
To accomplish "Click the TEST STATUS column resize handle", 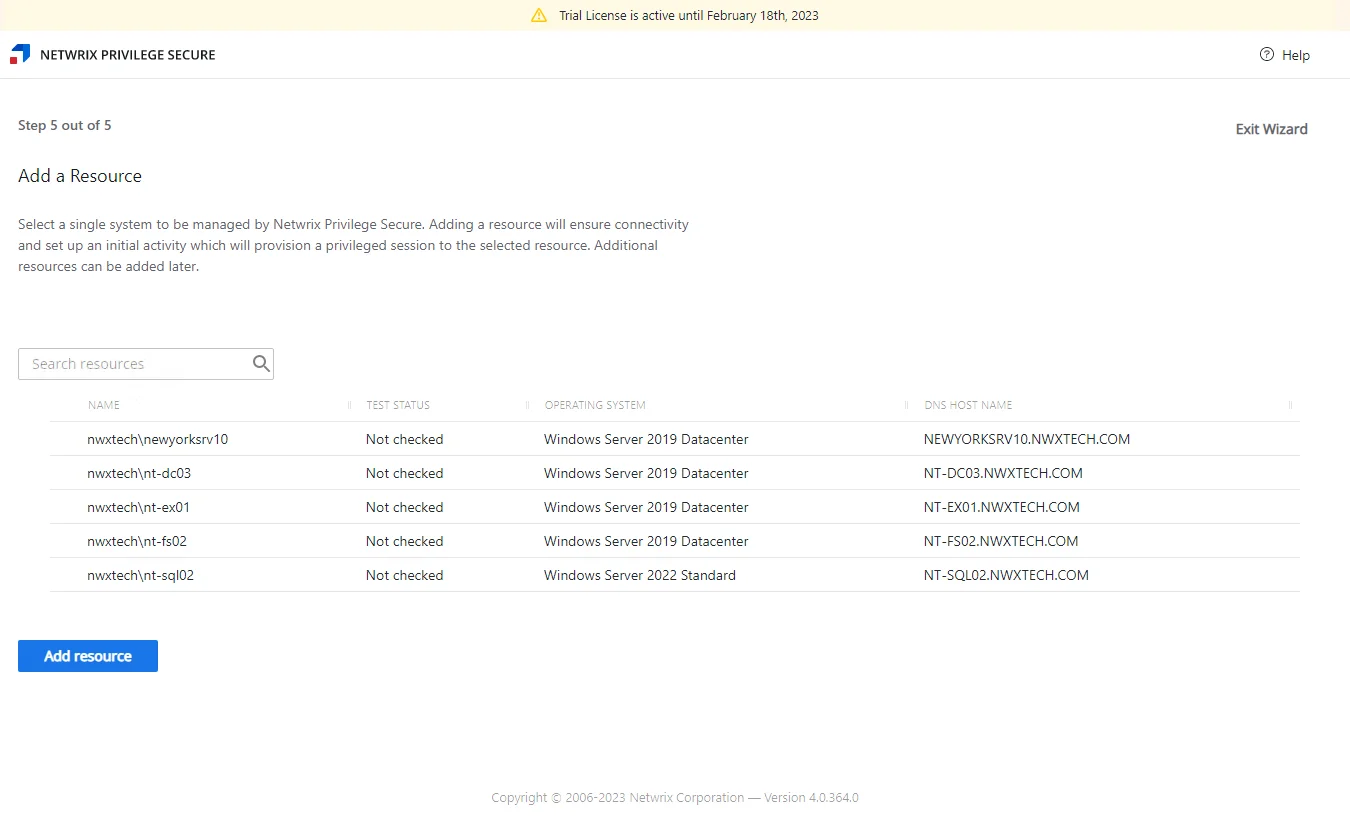I will pos(527,405).
